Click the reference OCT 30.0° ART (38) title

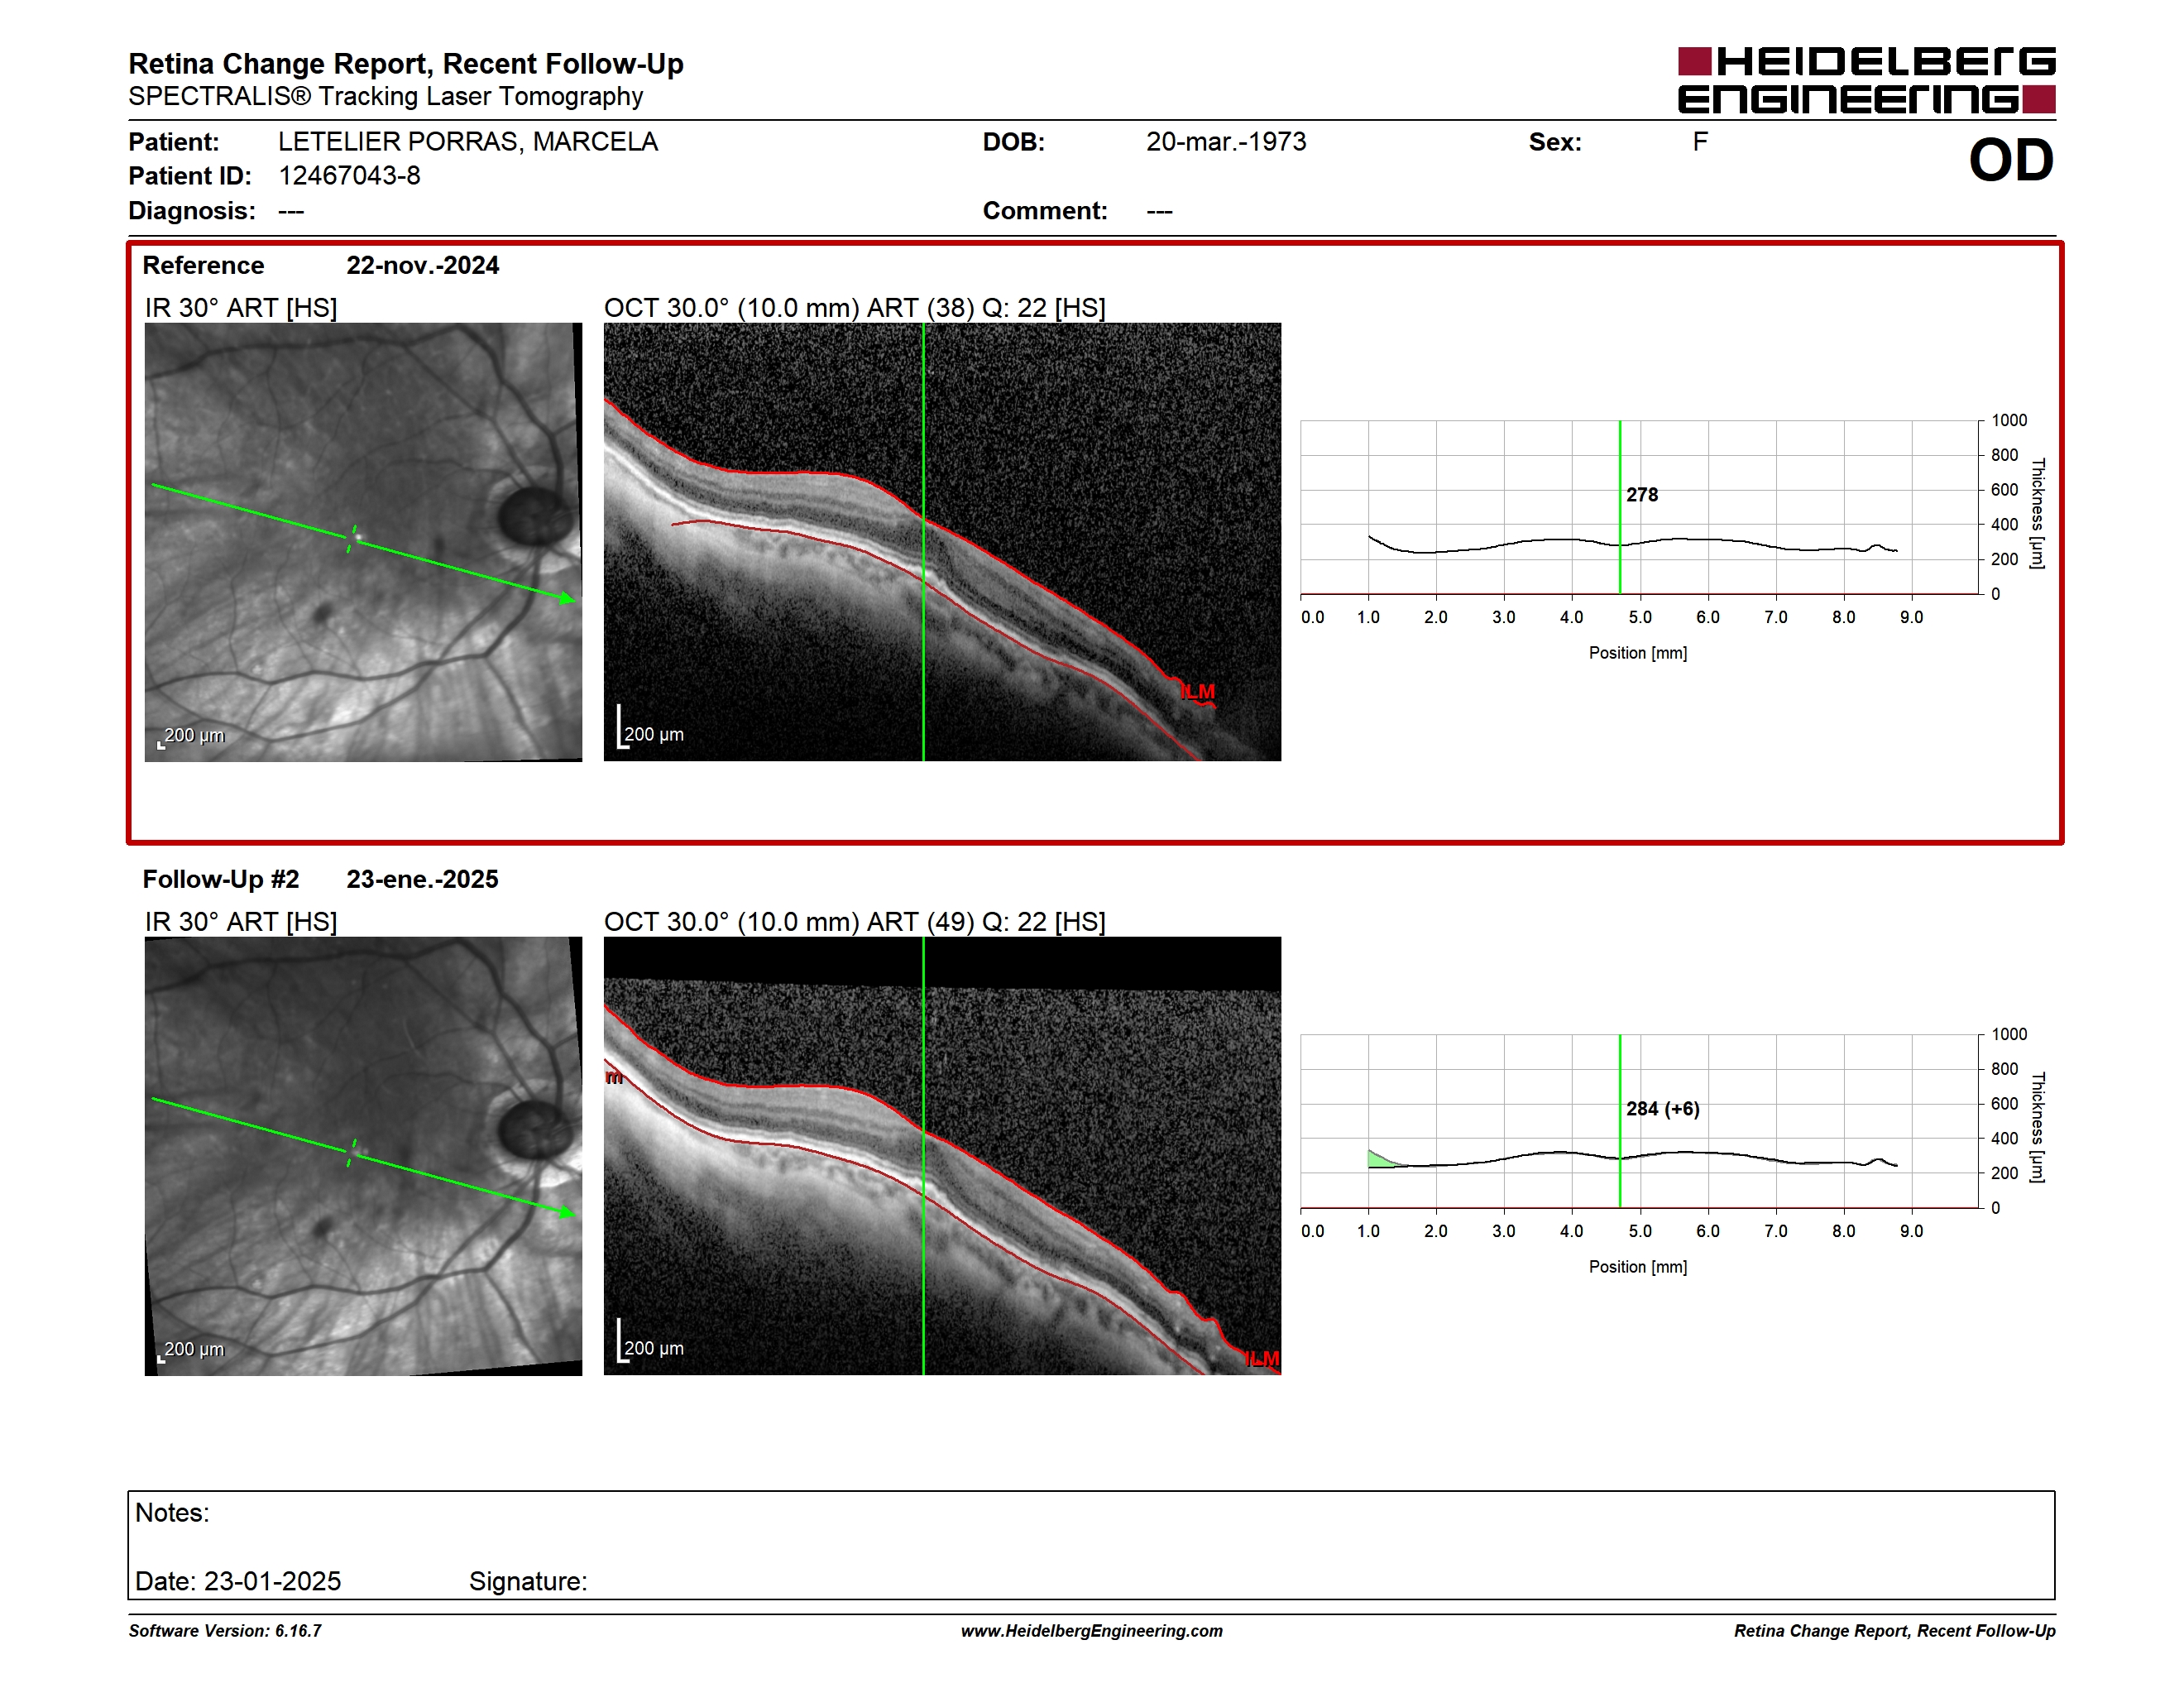855,308
